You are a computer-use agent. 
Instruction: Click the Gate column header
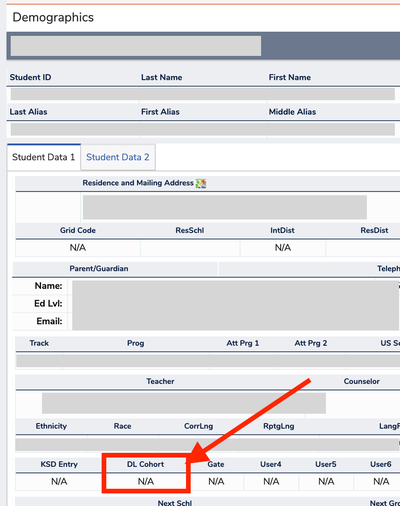tap(216, 464)
